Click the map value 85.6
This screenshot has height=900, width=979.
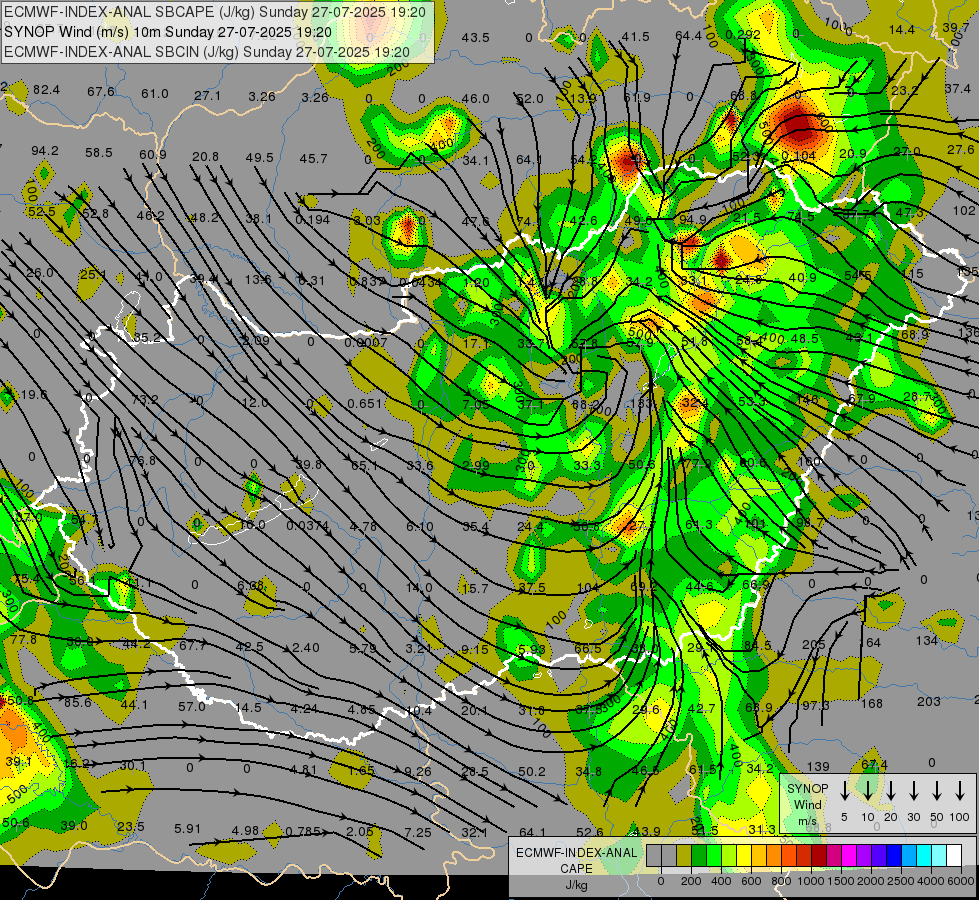click(78, 703)
